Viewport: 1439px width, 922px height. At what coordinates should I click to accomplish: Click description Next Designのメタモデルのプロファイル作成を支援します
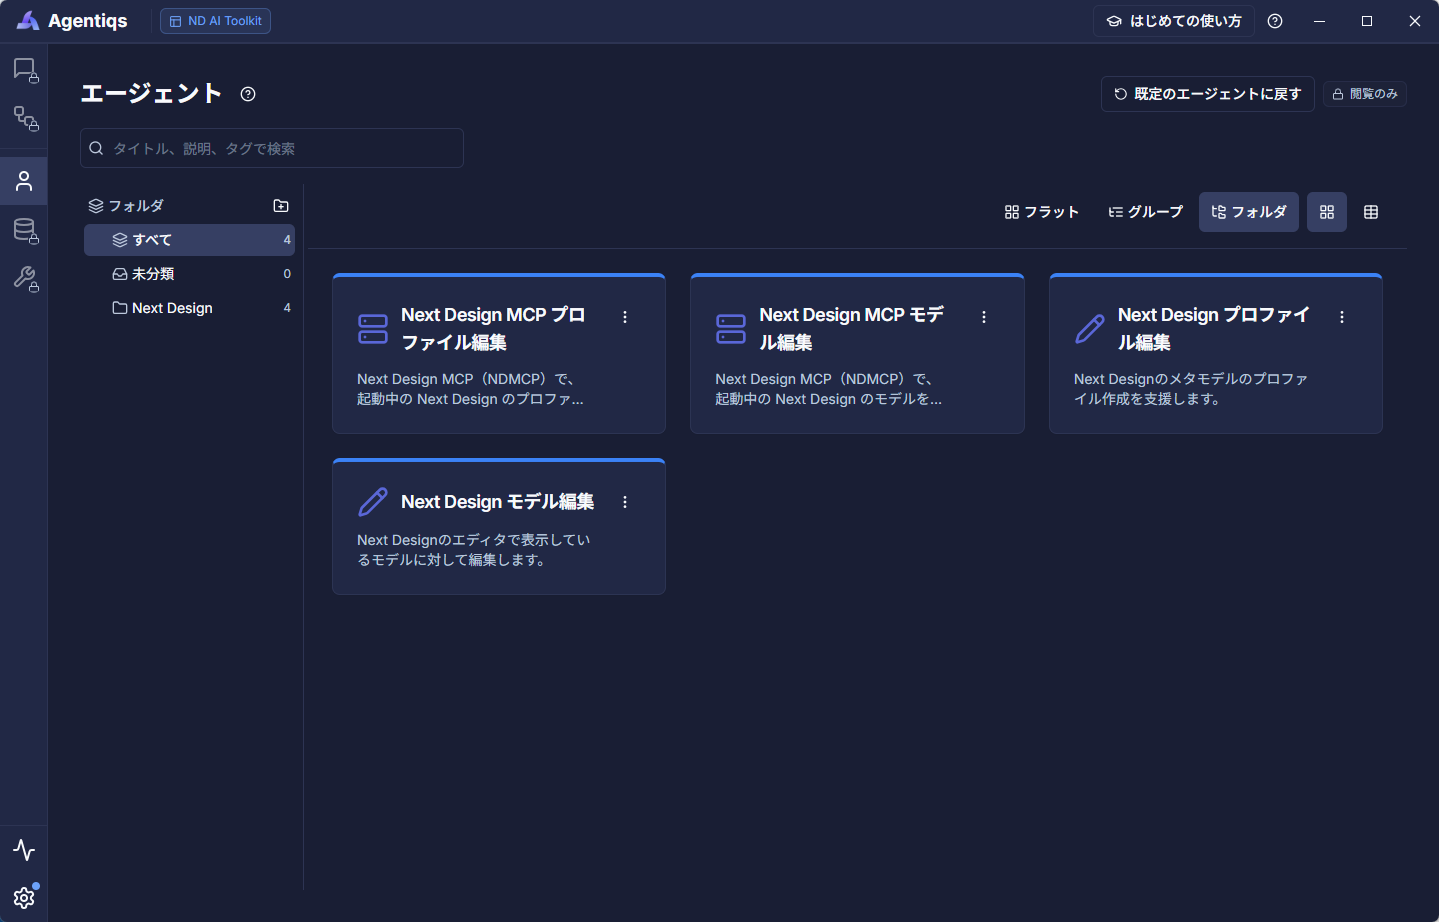(x=1191, y=389)
